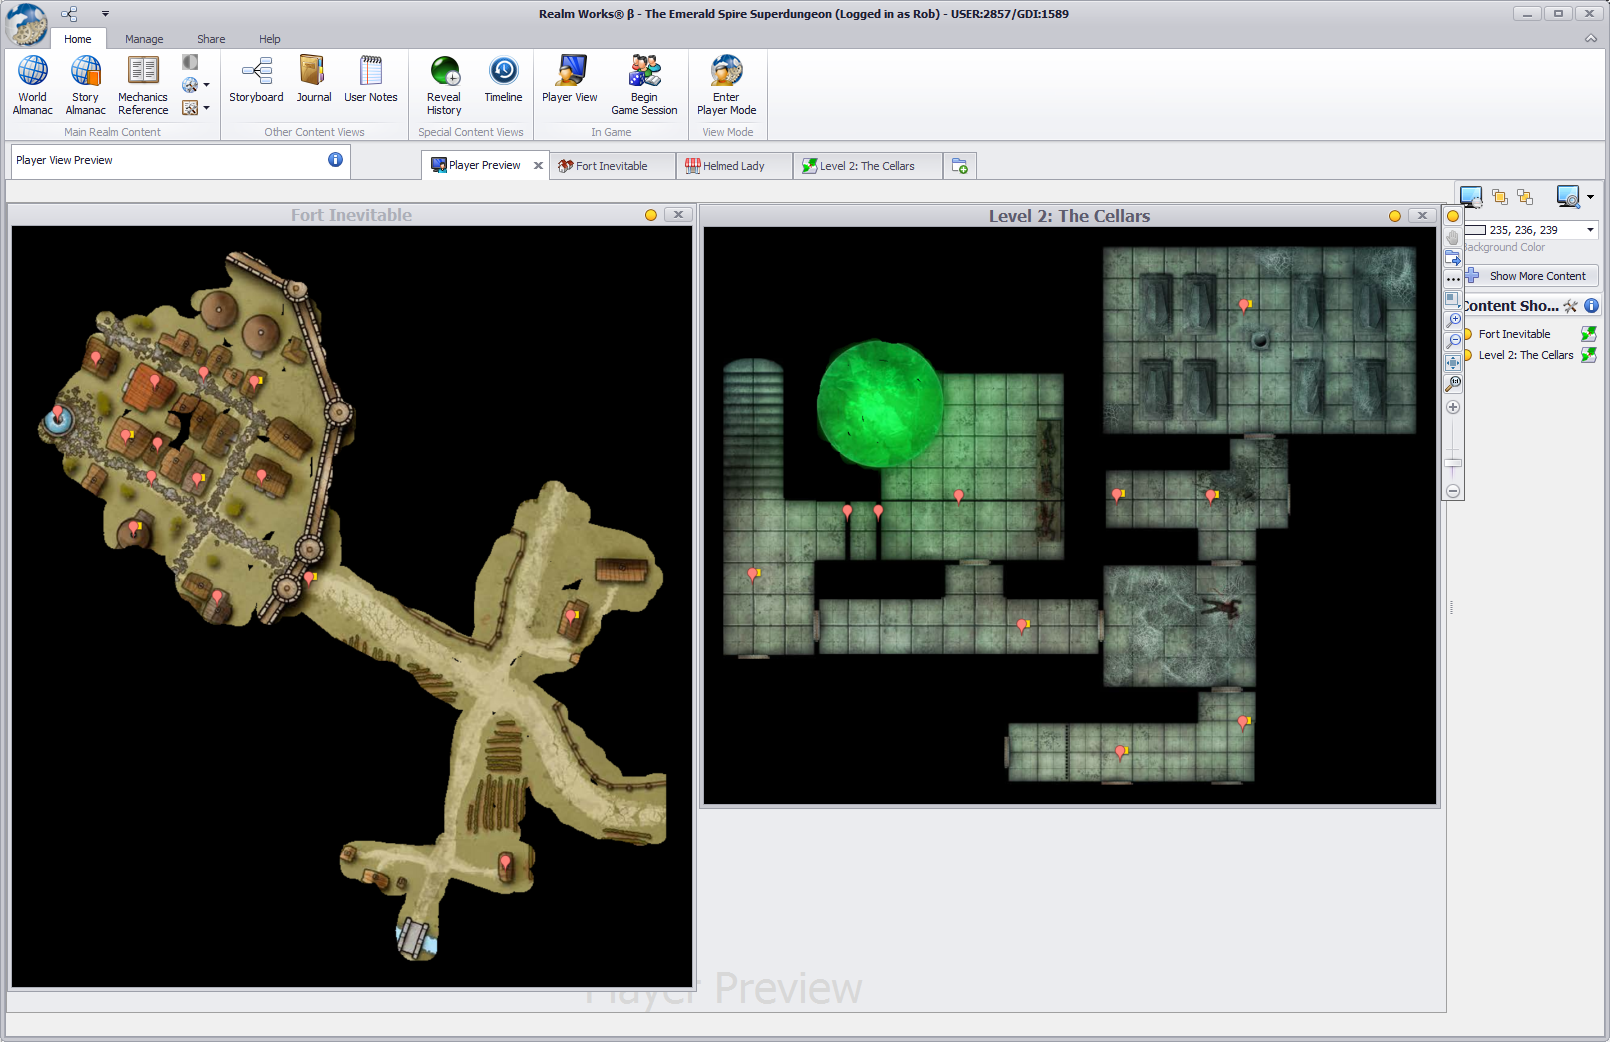Click the globe with tools ribbon icon
The image size is (1610, 1042).
(190, 85)
